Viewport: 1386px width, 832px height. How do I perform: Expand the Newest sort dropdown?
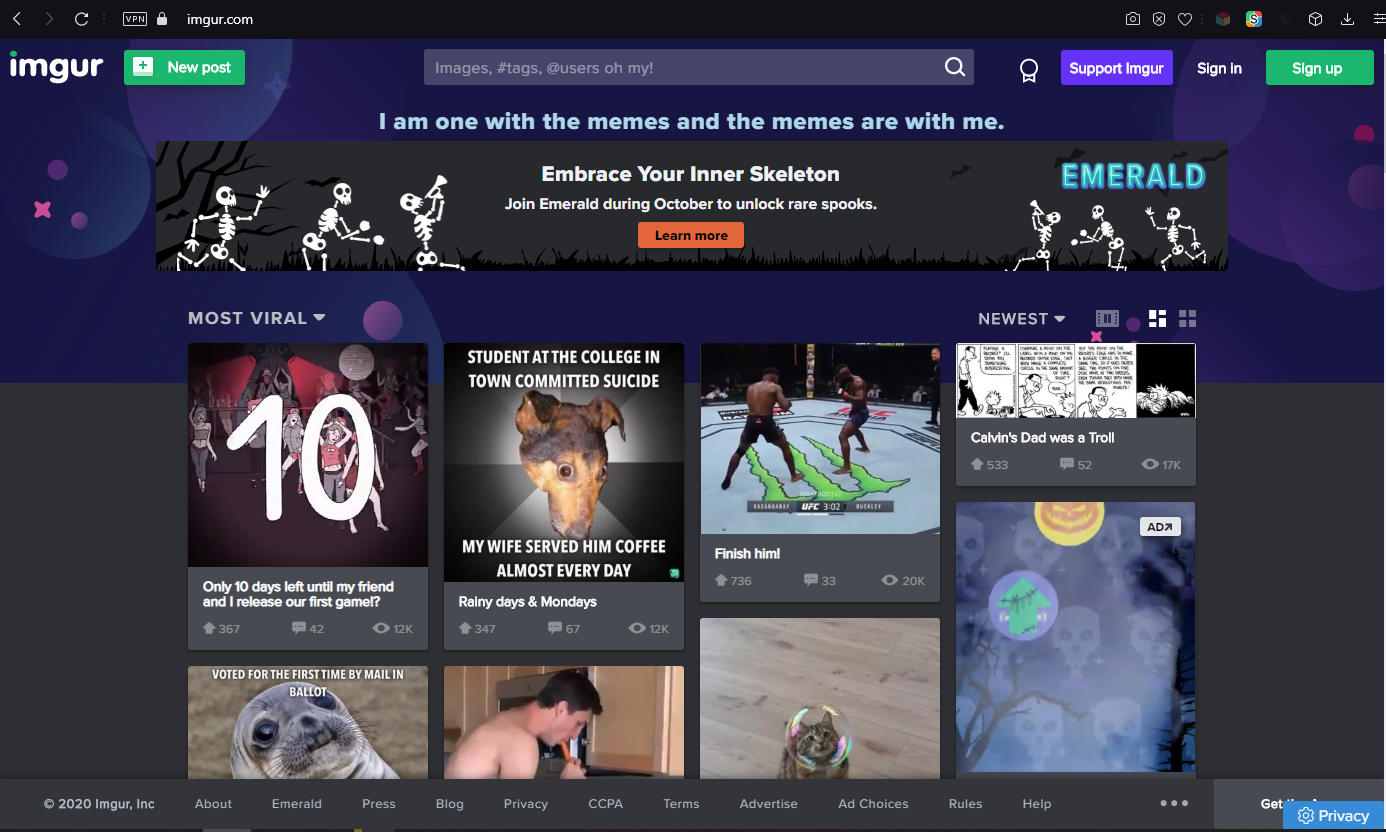[1021, 318]
